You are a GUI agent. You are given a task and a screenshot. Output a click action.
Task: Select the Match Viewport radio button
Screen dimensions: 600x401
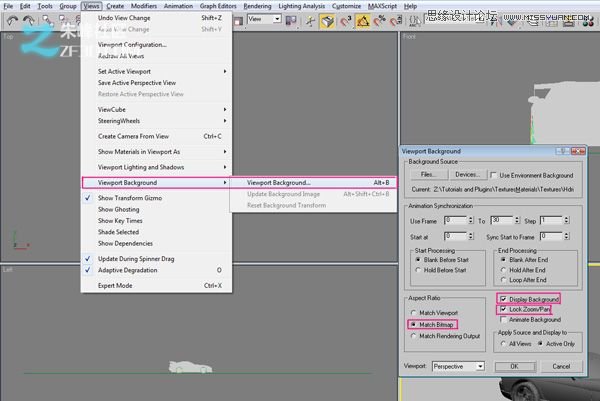pos(415,313)
